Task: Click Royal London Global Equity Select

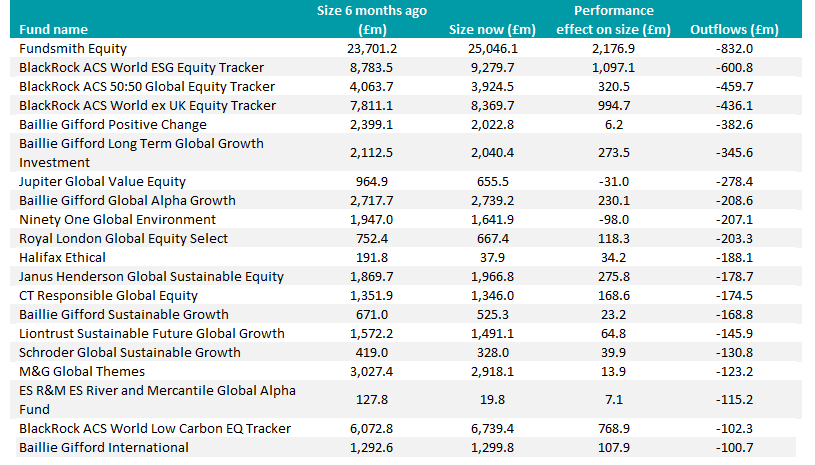Action: (123, 238)
